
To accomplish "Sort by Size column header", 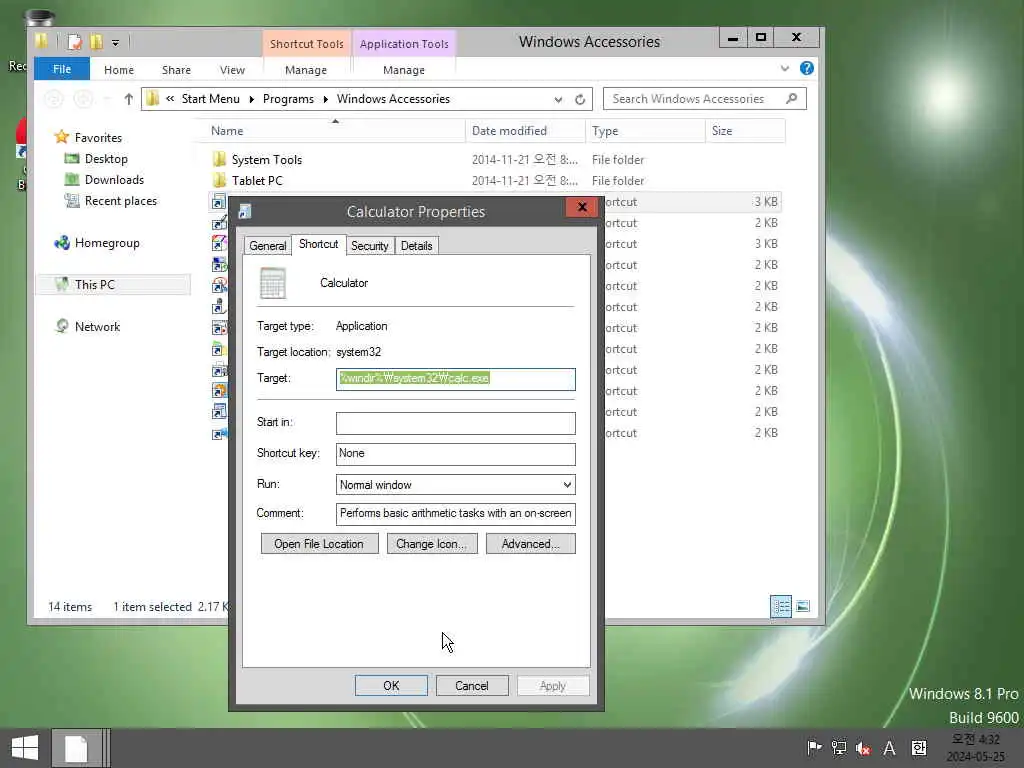I will tap(744, 131).
